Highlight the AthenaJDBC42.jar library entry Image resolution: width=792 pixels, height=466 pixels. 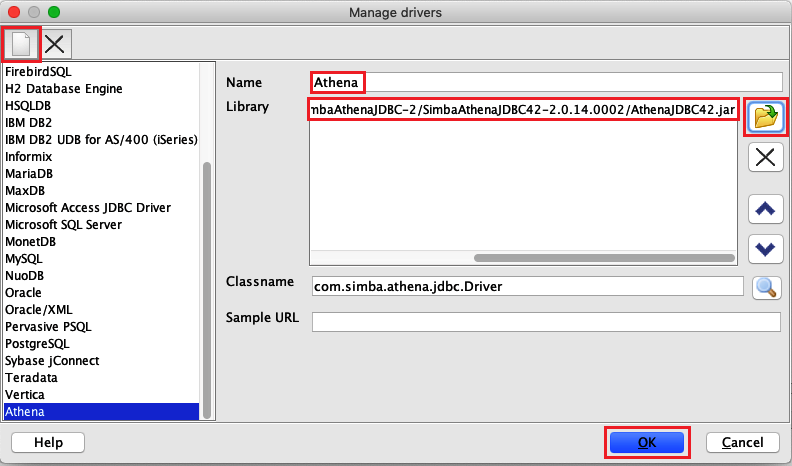click(x=525, y=109)
